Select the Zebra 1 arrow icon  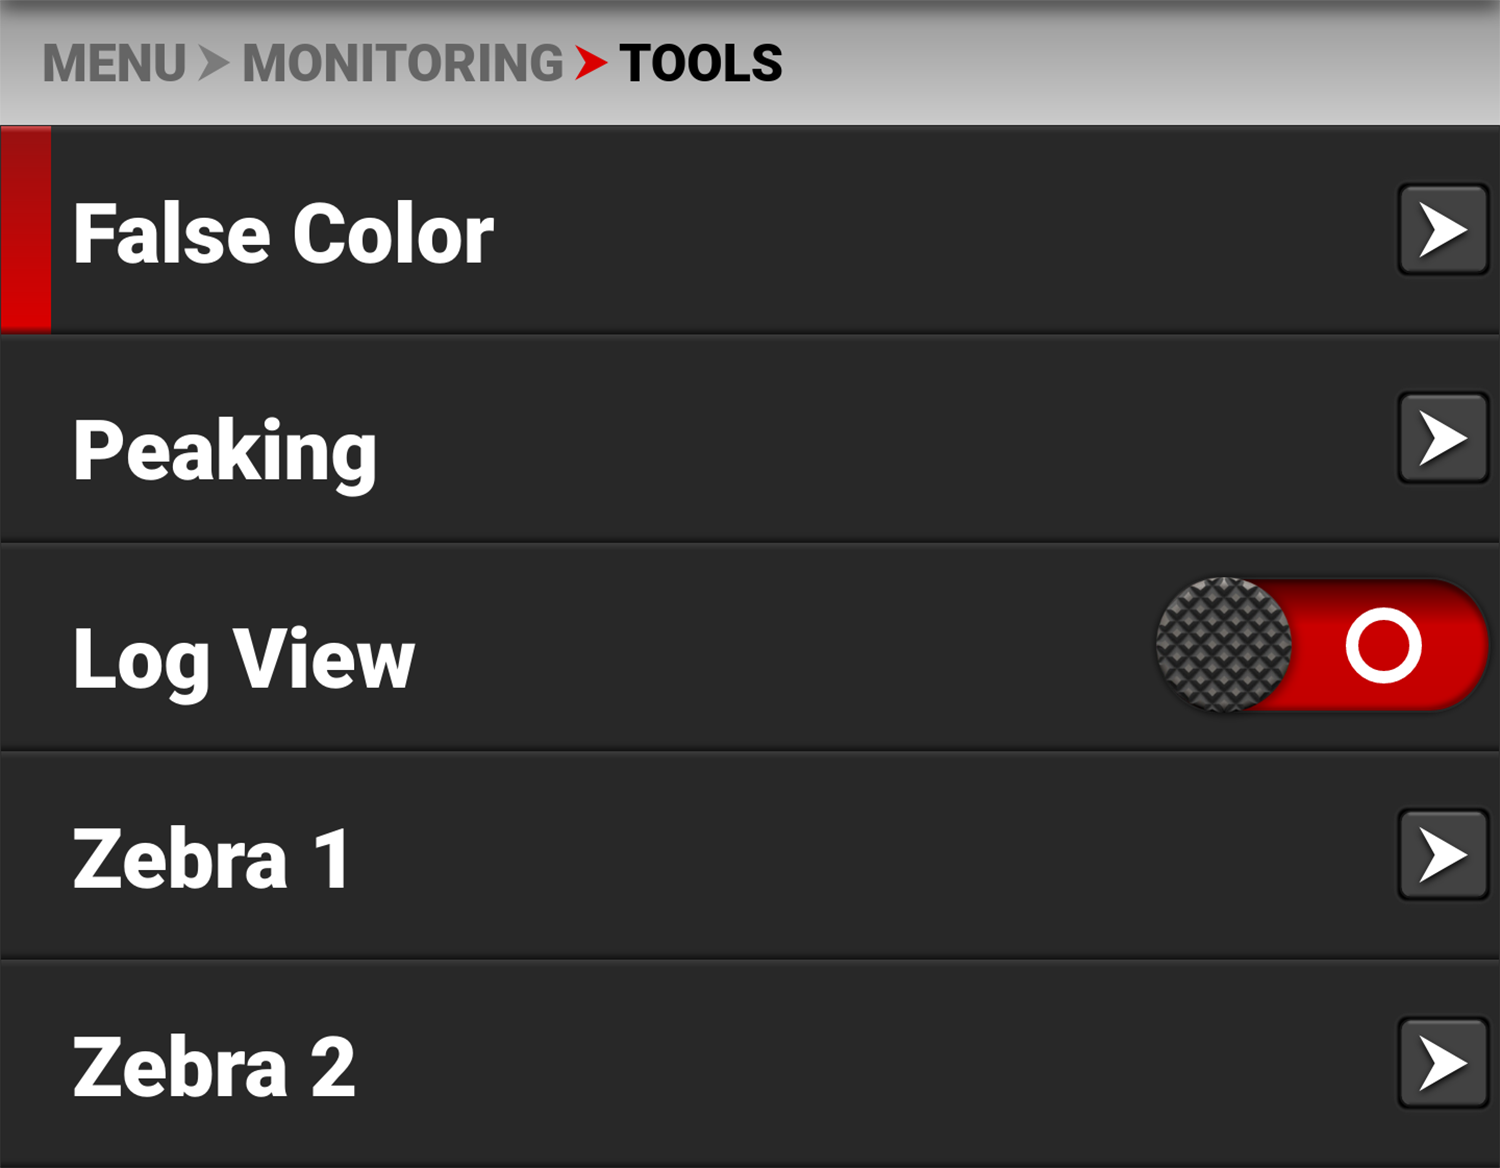tap(1442, 855)
